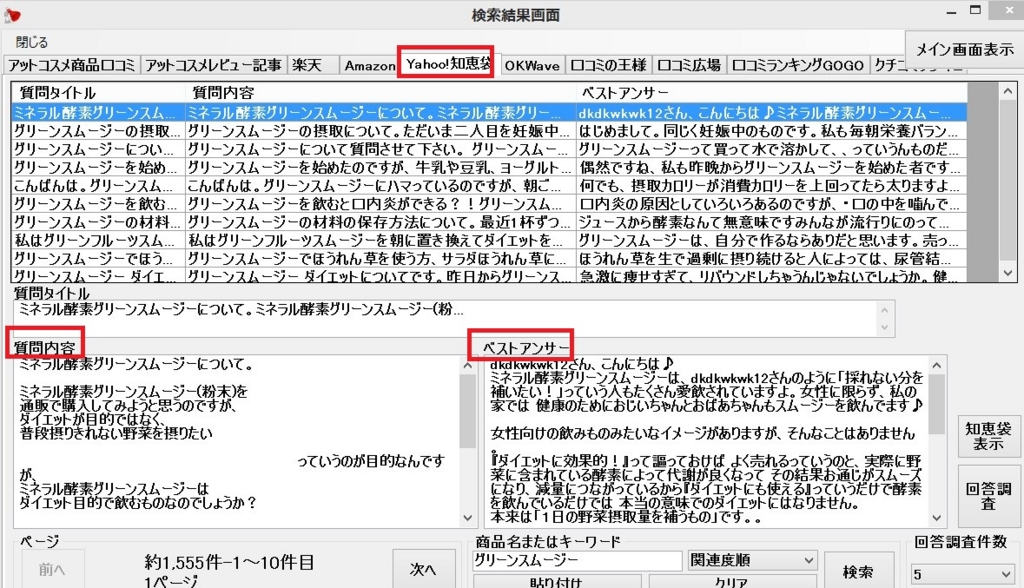1024x588 pixels.
Task: Click 質問タイトル text box down arrow
Action: [884, 327]
